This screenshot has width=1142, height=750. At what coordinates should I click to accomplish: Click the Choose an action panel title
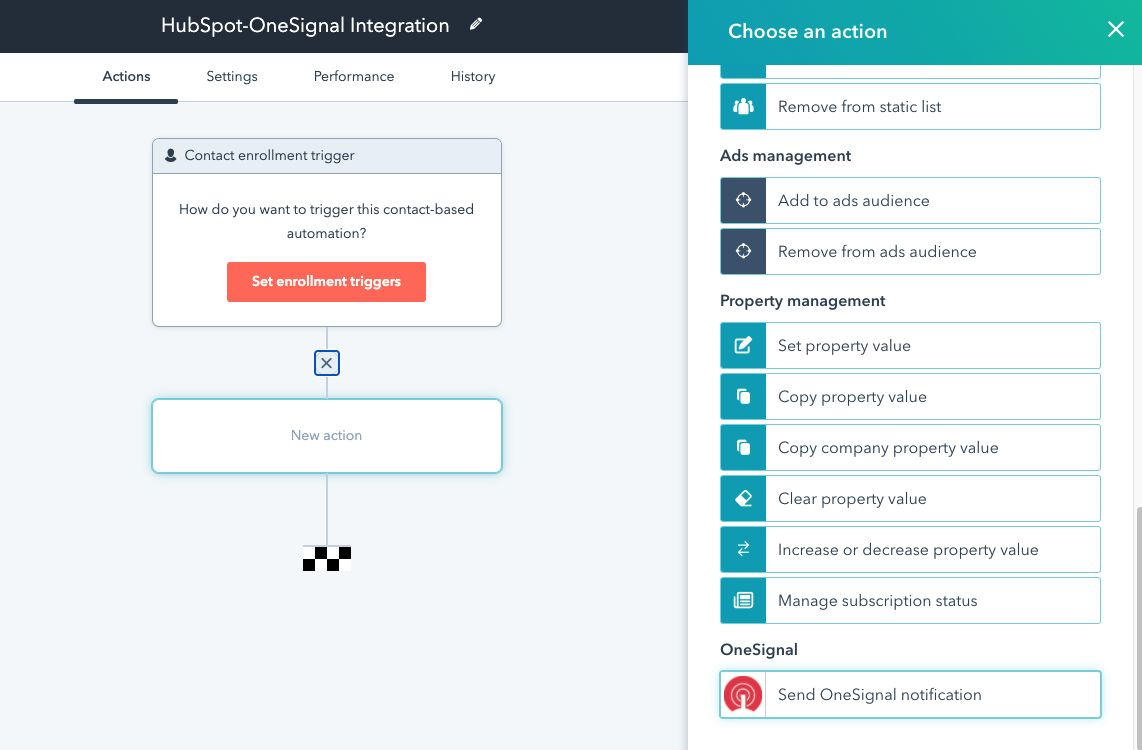point(808,31)
